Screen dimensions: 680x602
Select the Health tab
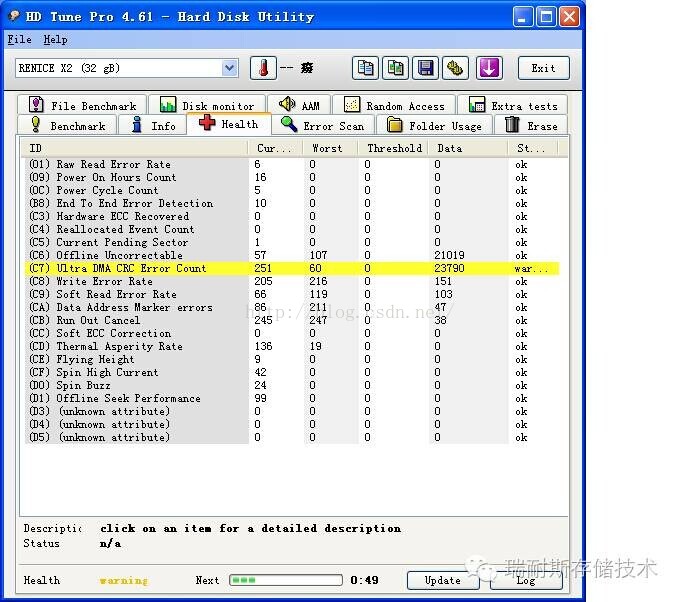pyautogui.click(x=229, y=124)
